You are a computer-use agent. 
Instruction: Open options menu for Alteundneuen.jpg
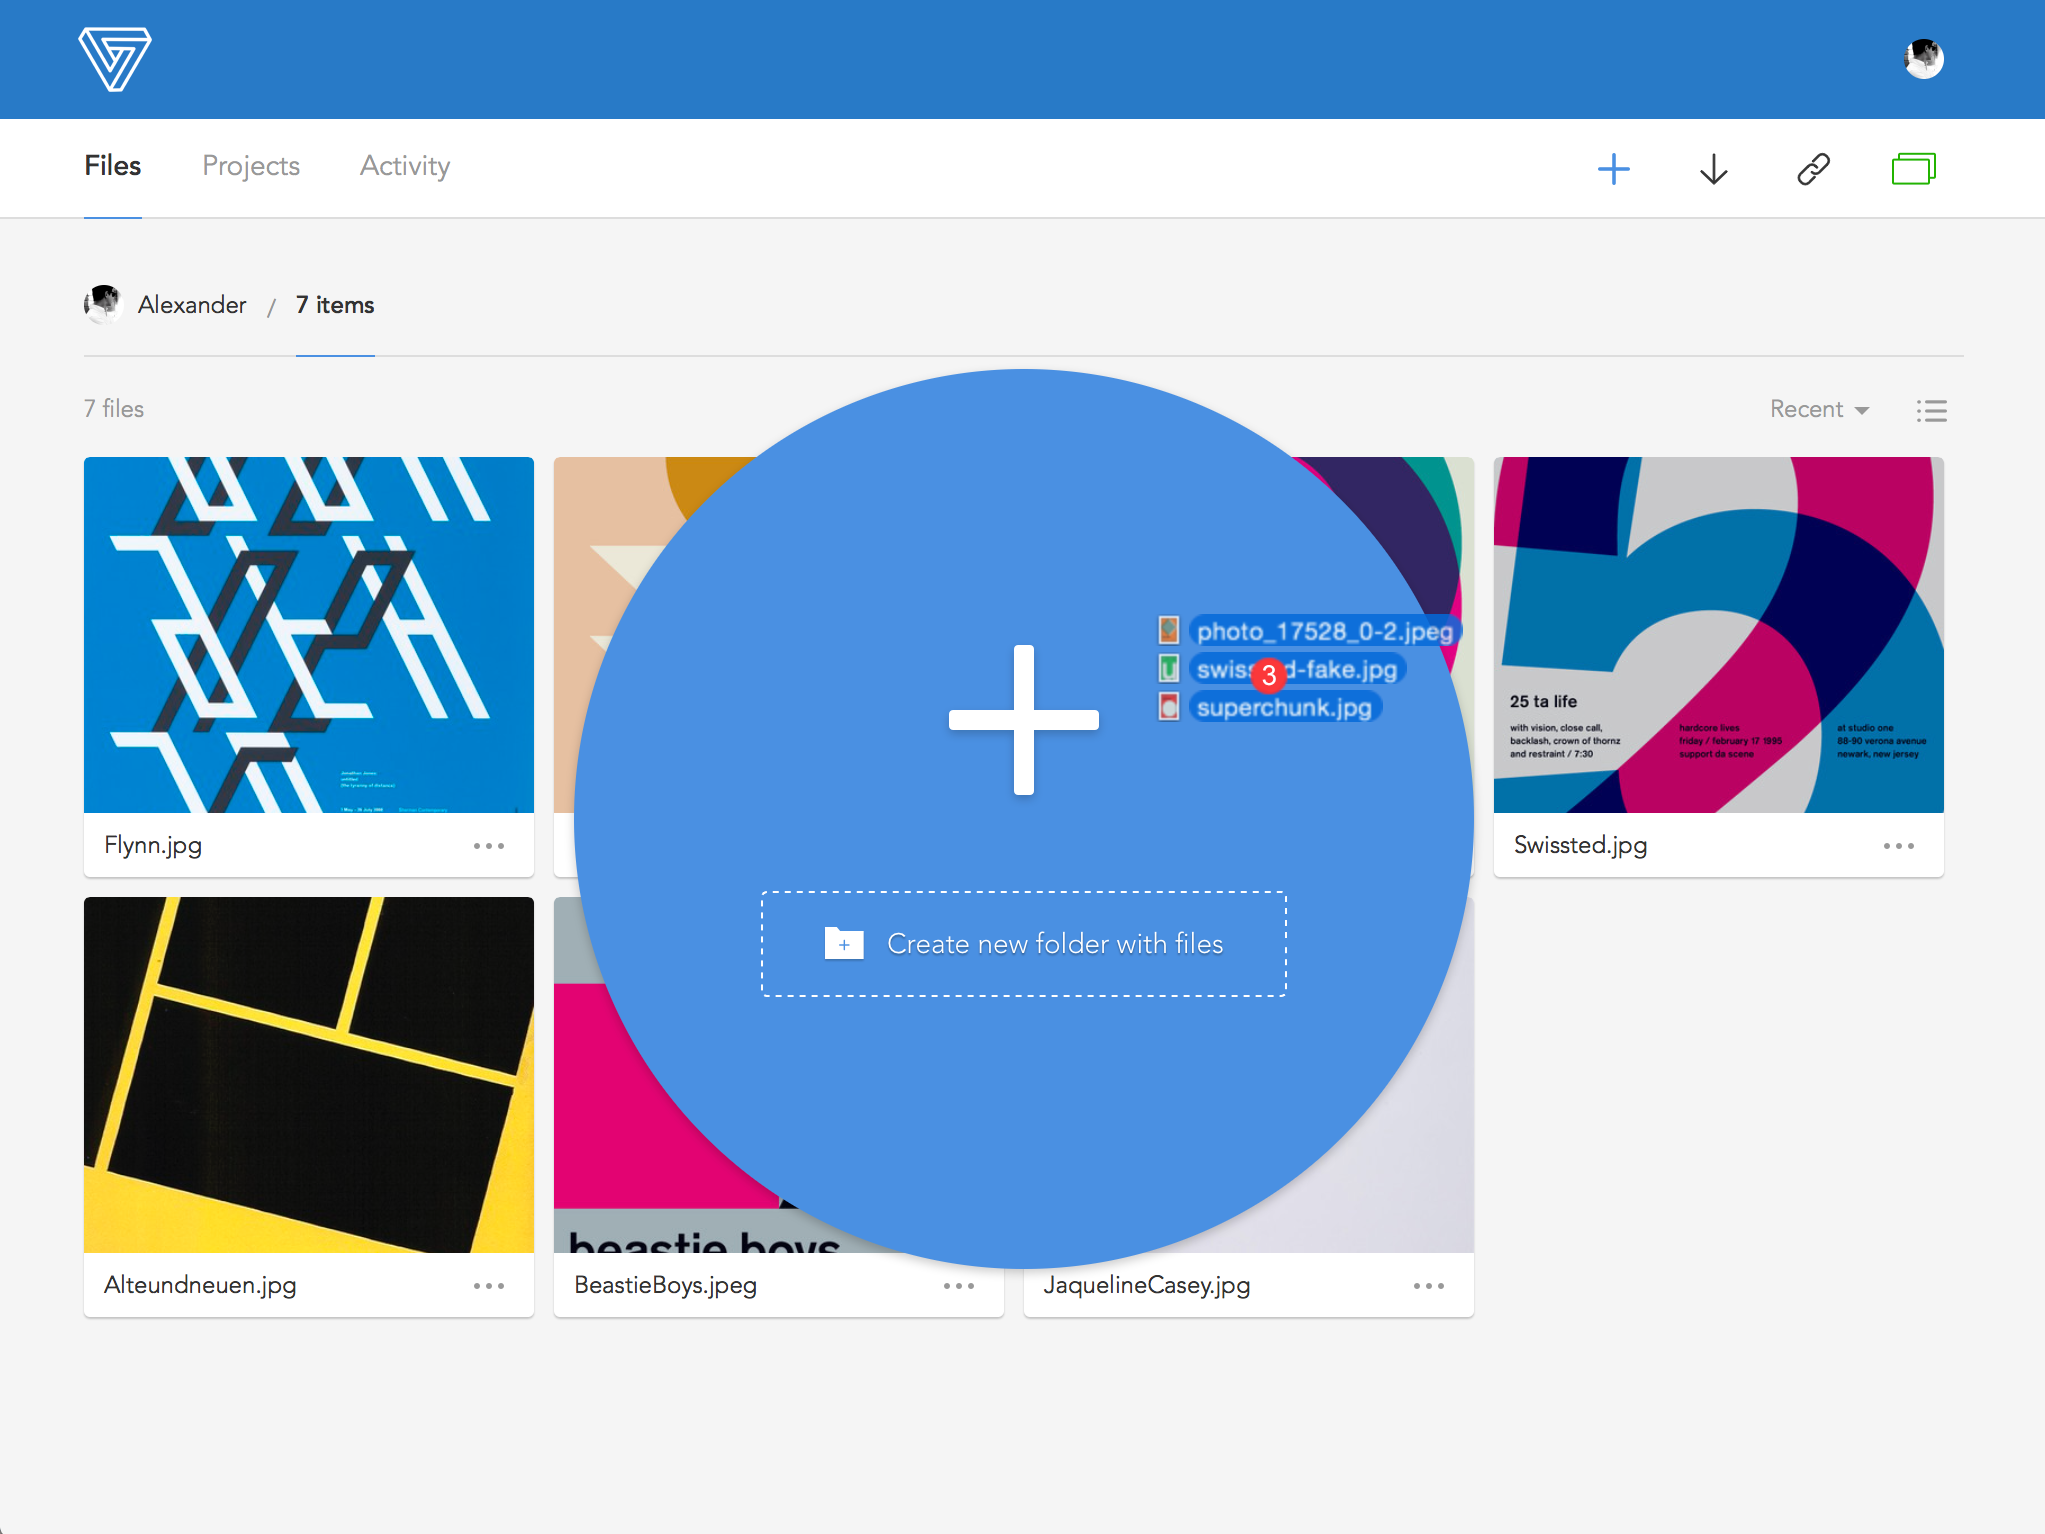point(488,1286)
